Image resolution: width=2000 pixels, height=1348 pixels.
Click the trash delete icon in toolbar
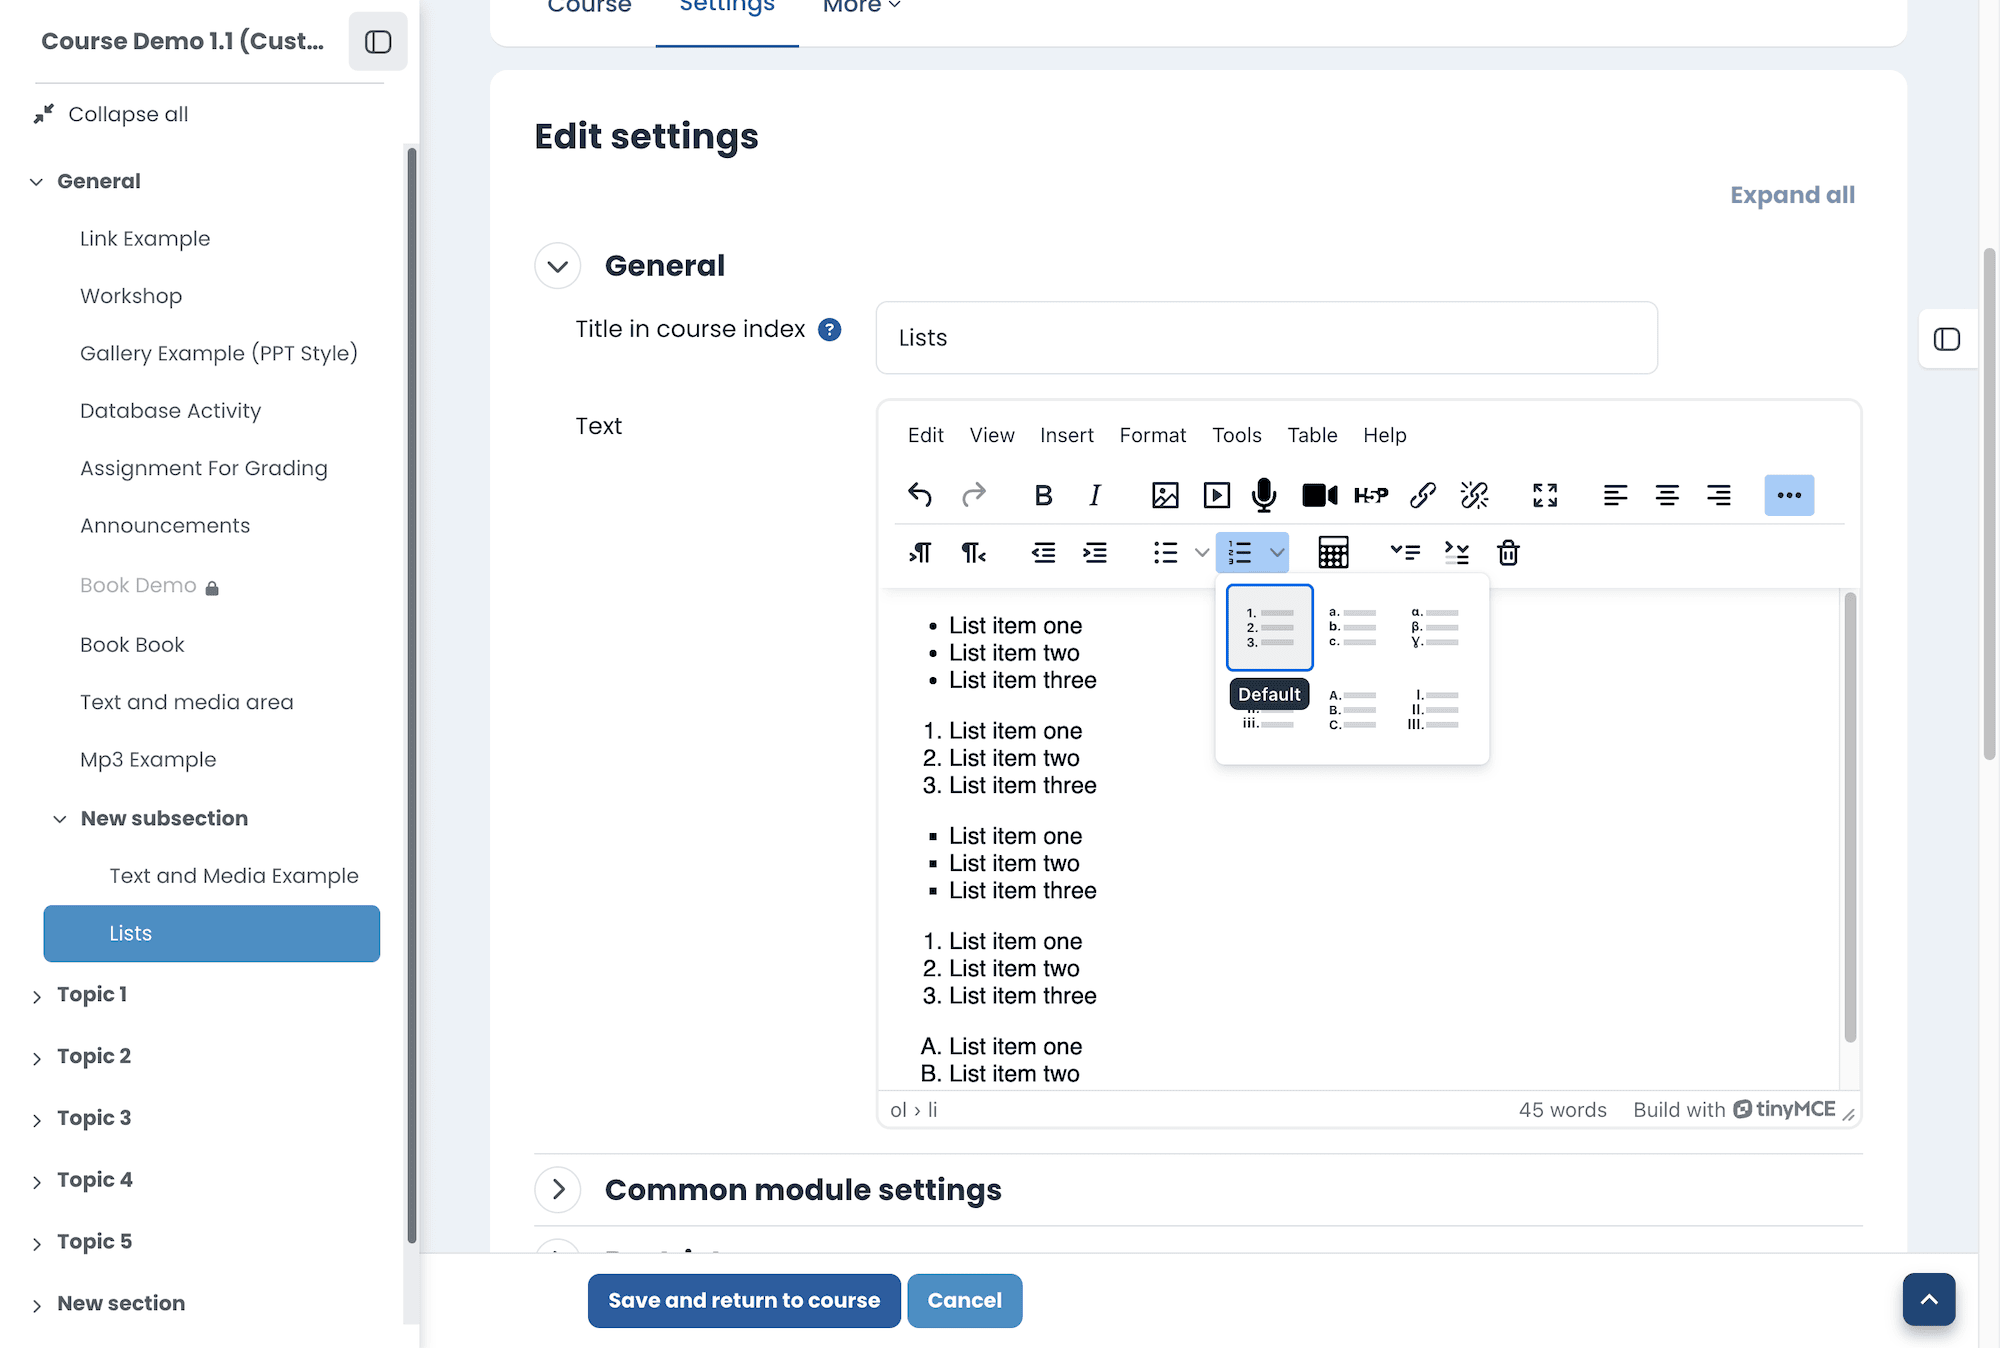click(1508, 552)
